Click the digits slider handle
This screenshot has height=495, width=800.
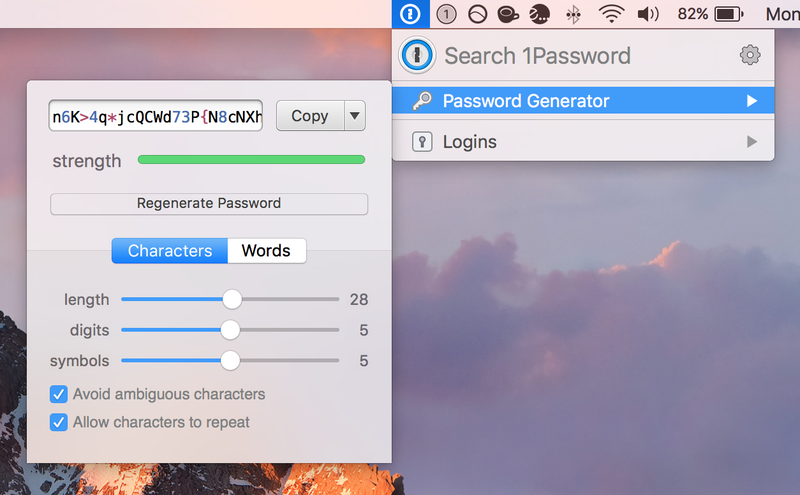[x=230, y=330]
